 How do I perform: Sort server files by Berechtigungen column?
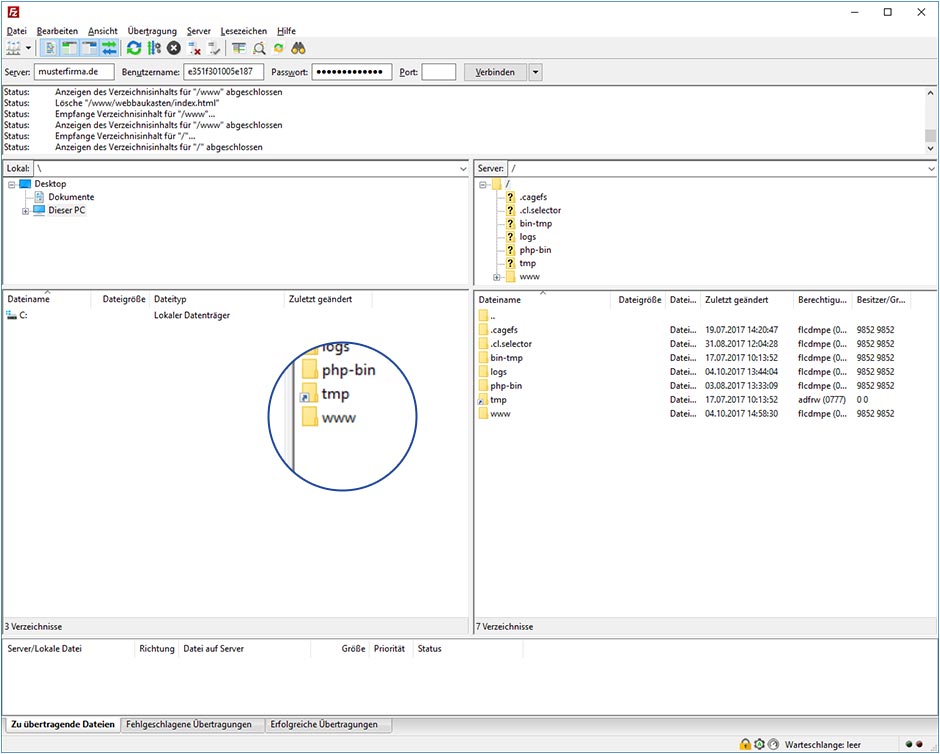click(822, 300)
